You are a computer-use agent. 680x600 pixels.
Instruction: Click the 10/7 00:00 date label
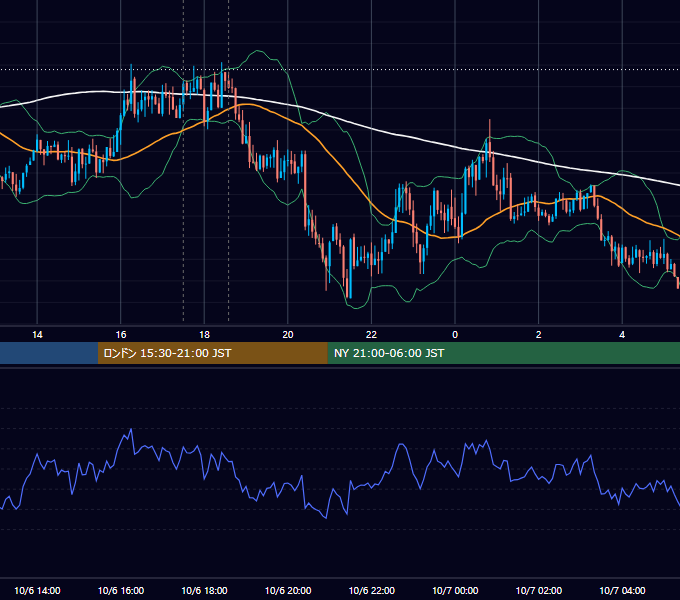tap(455, 590)
